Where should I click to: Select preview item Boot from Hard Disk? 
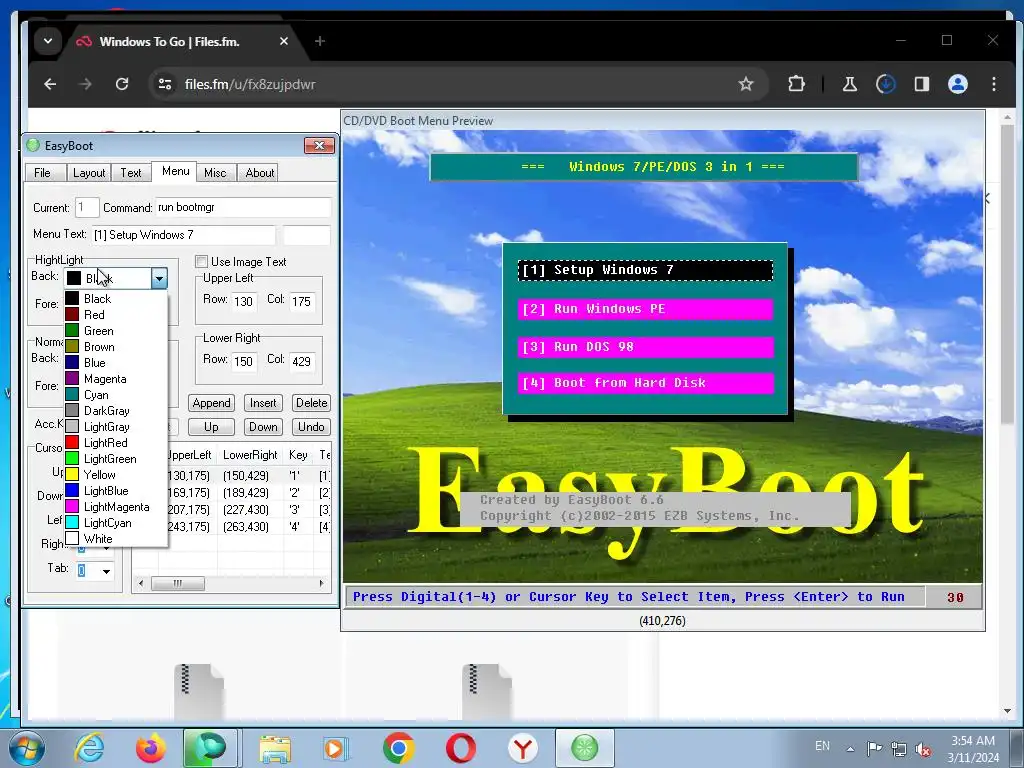coord(645,383)
